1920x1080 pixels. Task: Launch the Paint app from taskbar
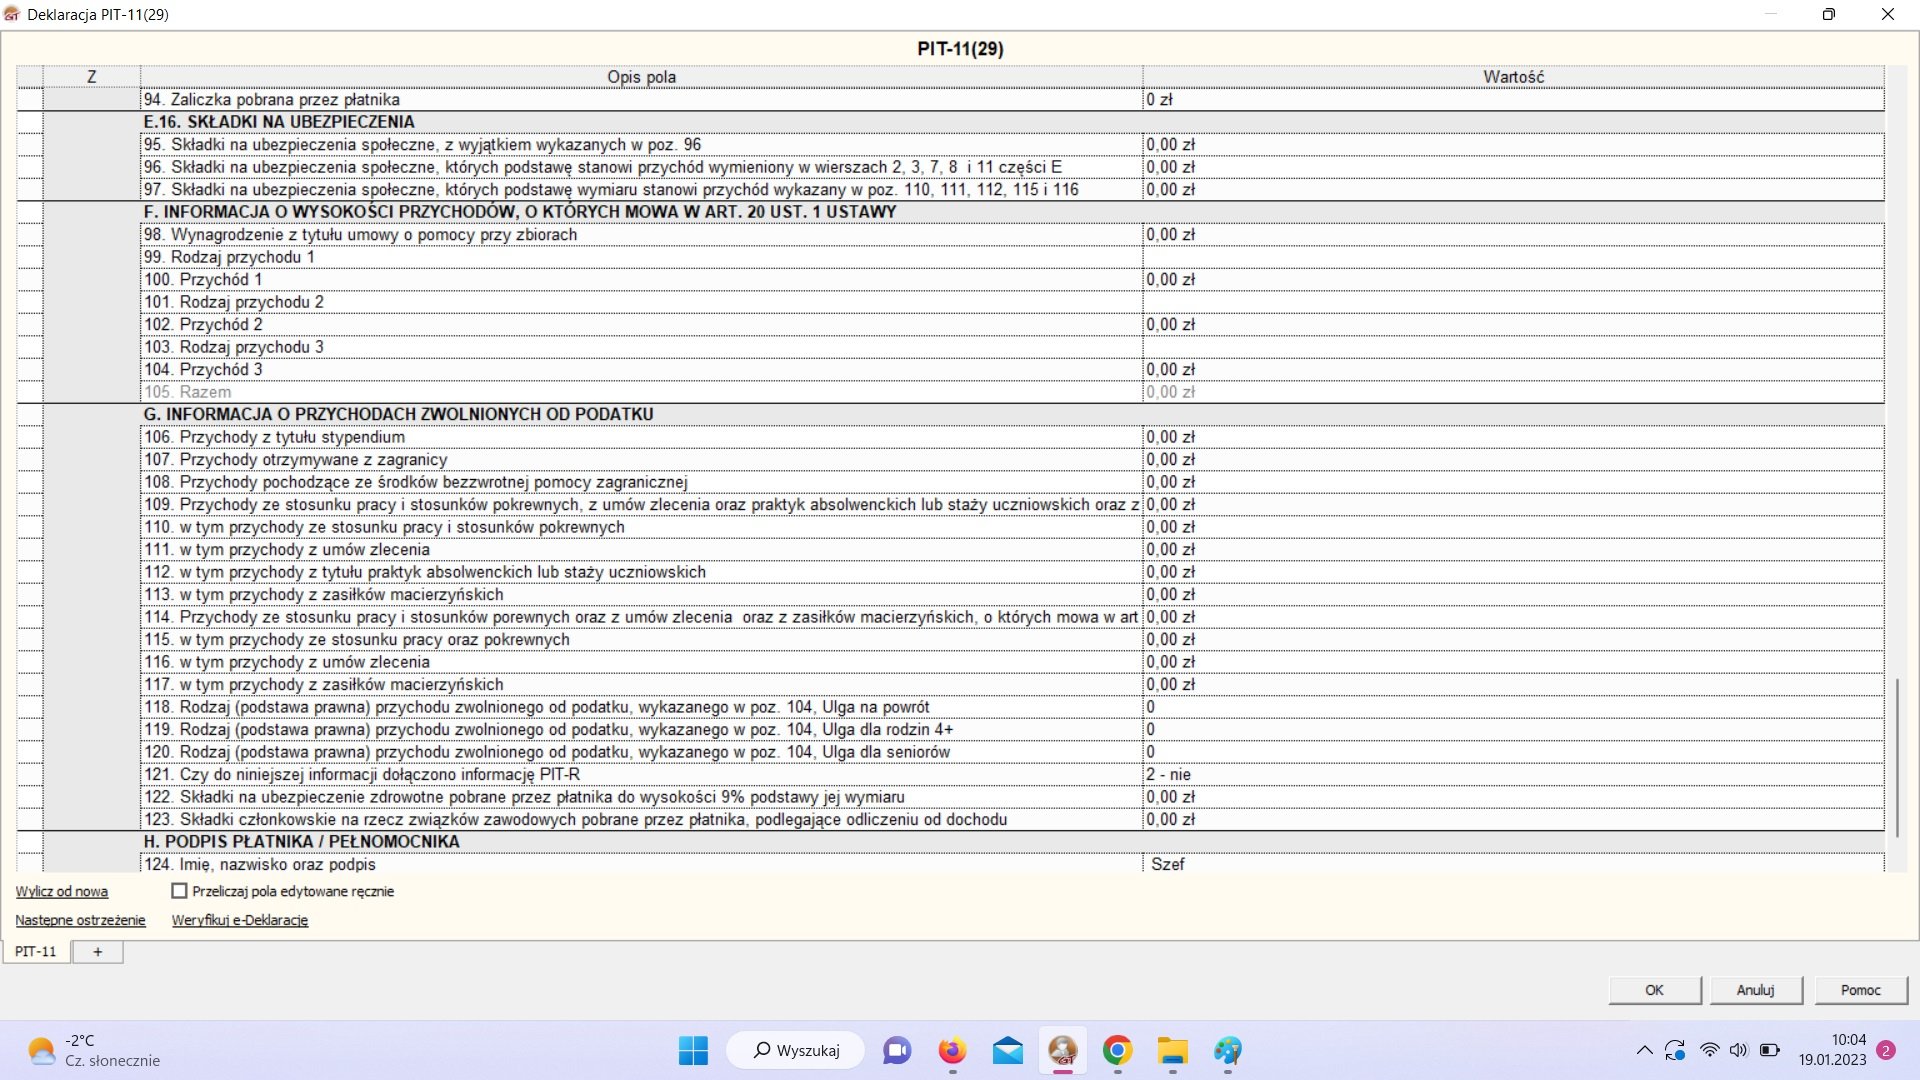(x=1227, y=1051)
